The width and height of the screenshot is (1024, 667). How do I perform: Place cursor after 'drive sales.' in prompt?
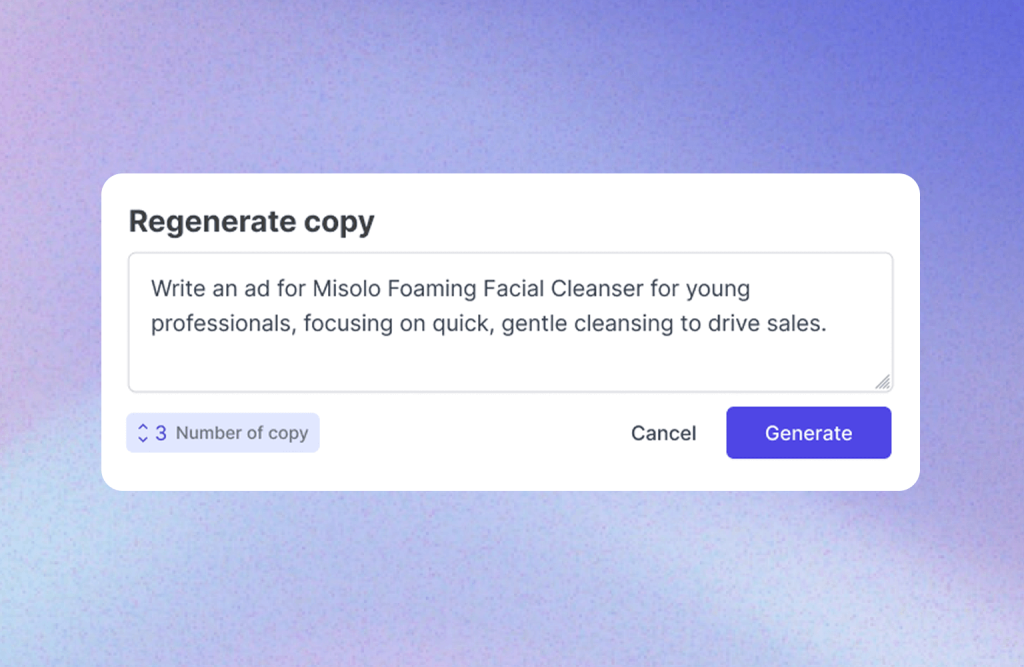[x=829, y=324]
